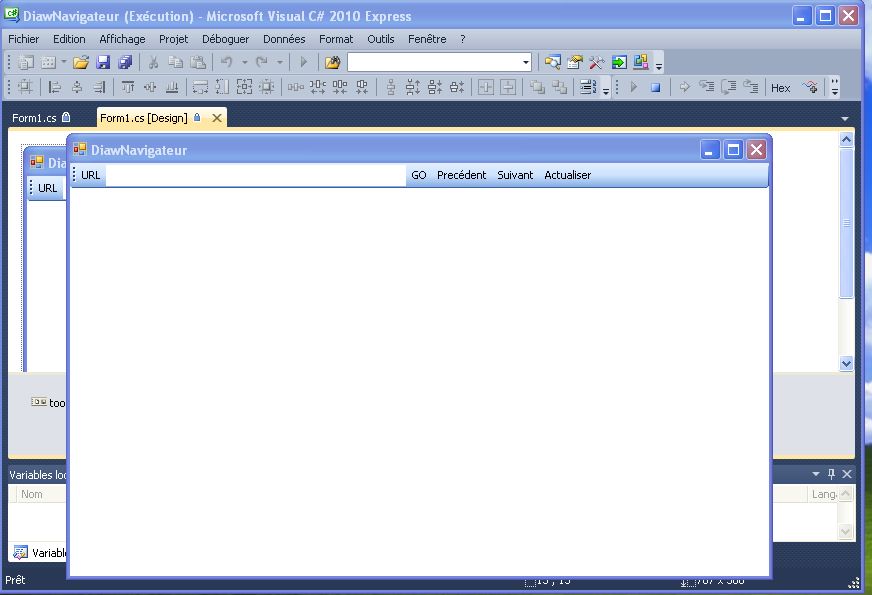The height and width of the screenshot is (595, 872).
Task: Click the Align Bottoms icon
Action: click(172, 87)
